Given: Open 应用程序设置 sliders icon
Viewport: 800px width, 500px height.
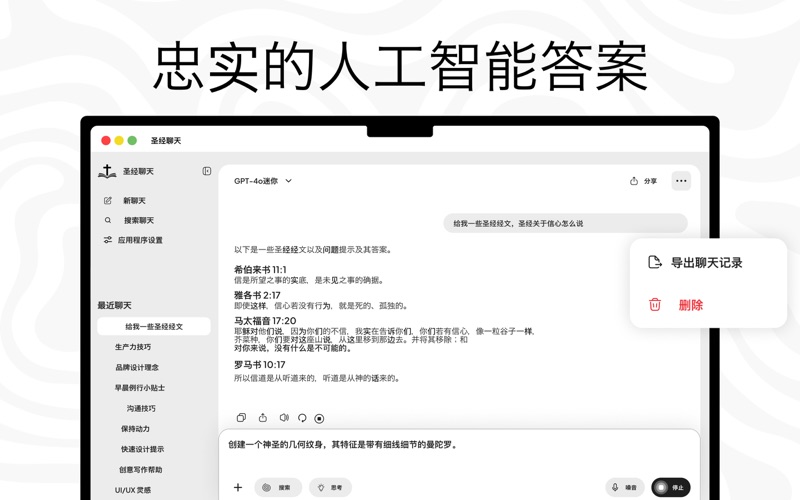Looking at the screenshot, I should [x=108, y=240].
